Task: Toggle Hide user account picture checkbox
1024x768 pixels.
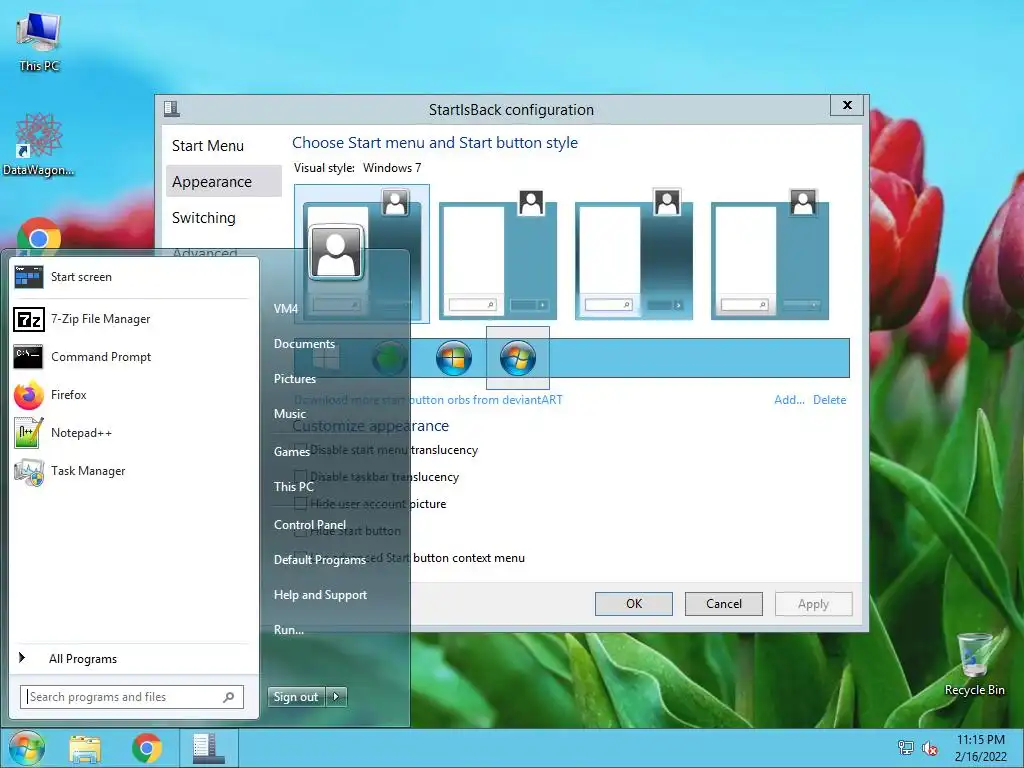Action: point(300,504)
